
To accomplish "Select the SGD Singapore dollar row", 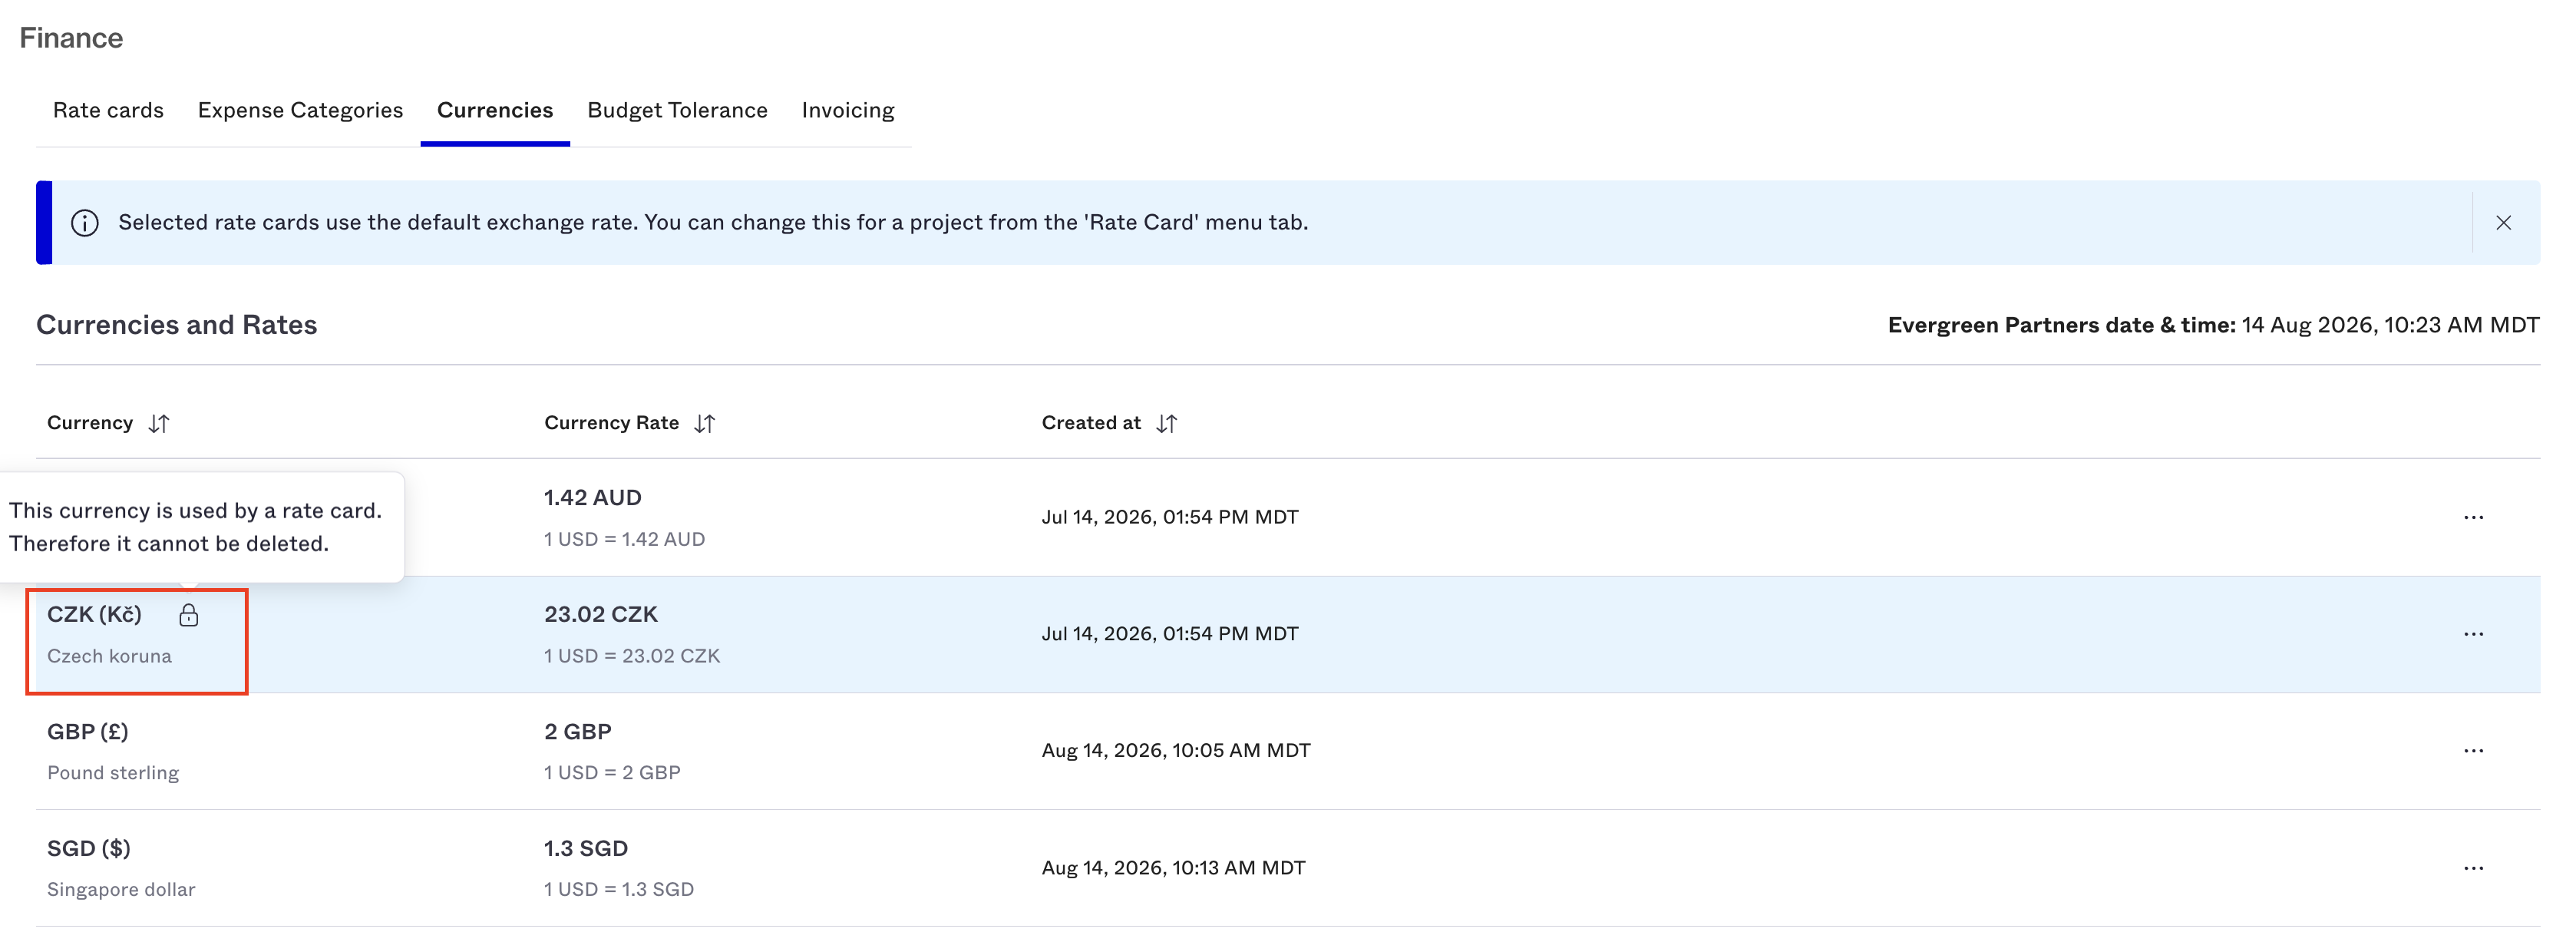I will click(x=1288, y=868).
